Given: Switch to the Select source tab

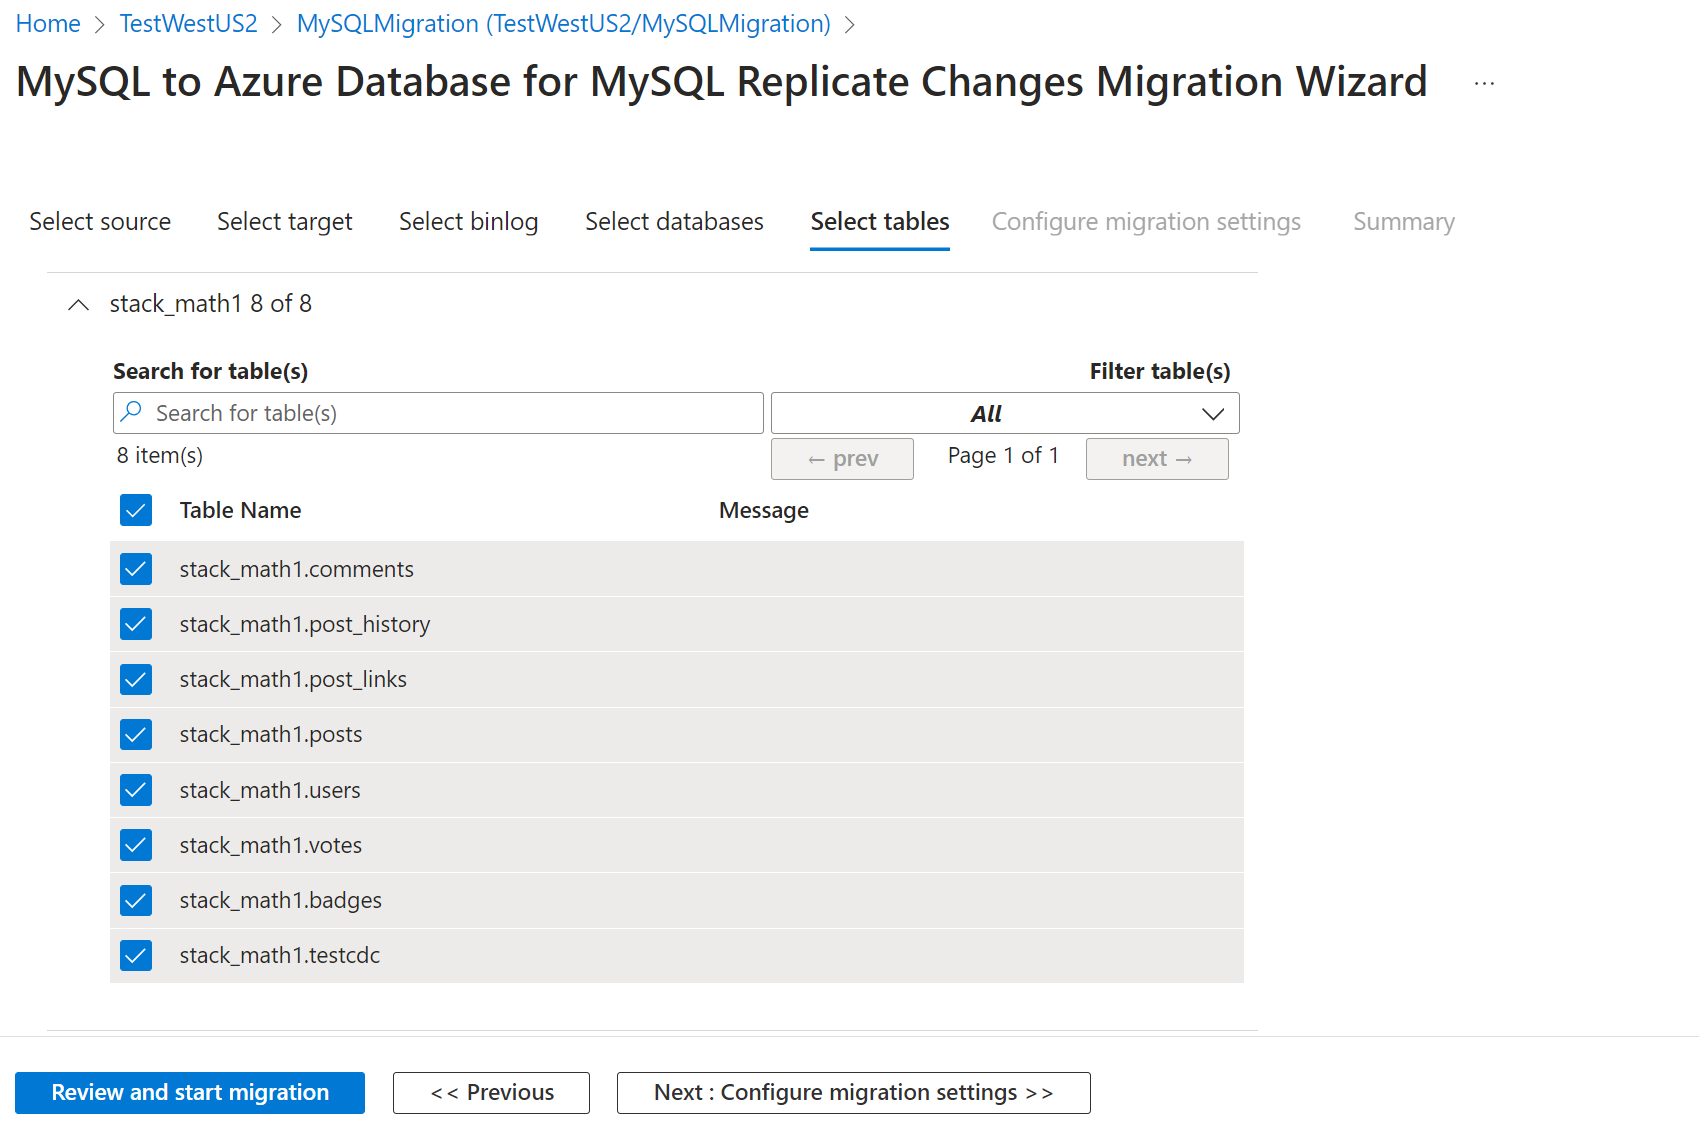Looking at the screenshot, I should click(100, 221).
